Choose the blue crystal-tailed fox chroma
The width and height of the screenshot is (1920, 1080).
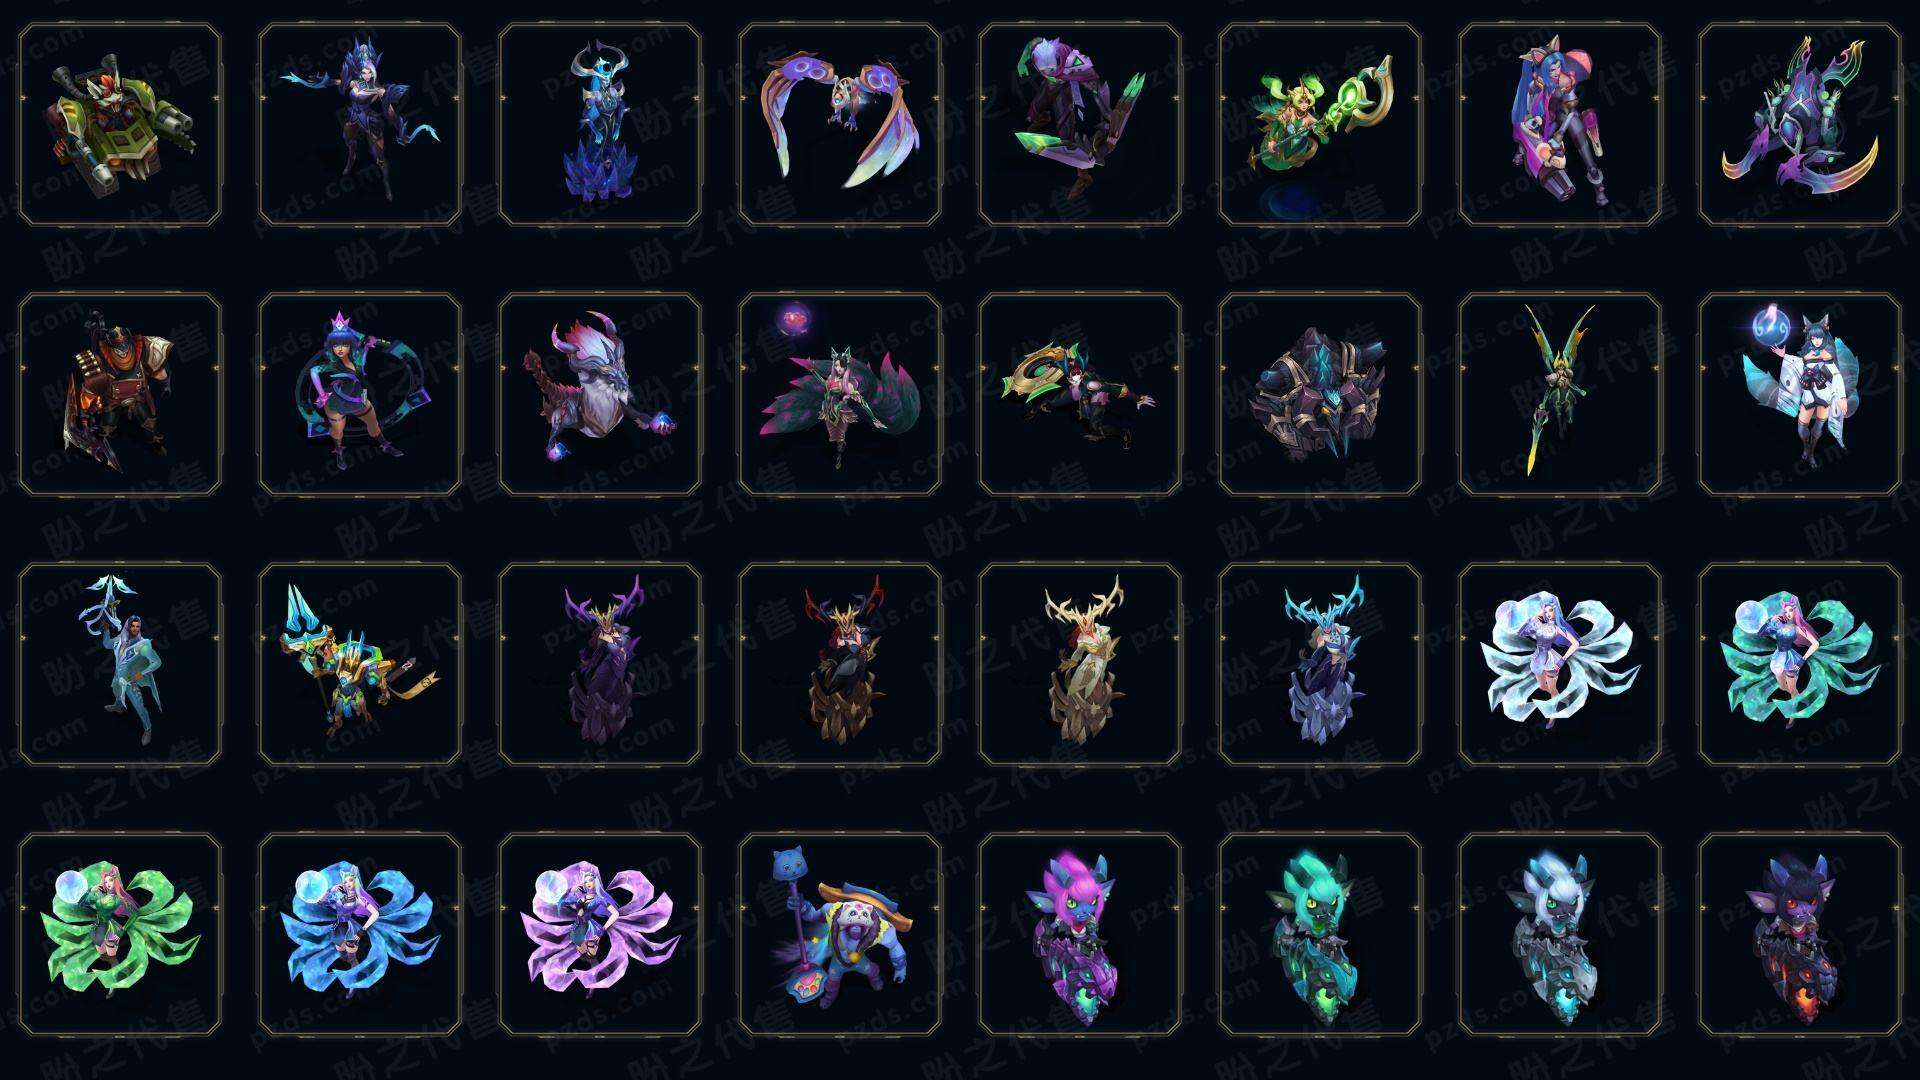click(360, 934)
